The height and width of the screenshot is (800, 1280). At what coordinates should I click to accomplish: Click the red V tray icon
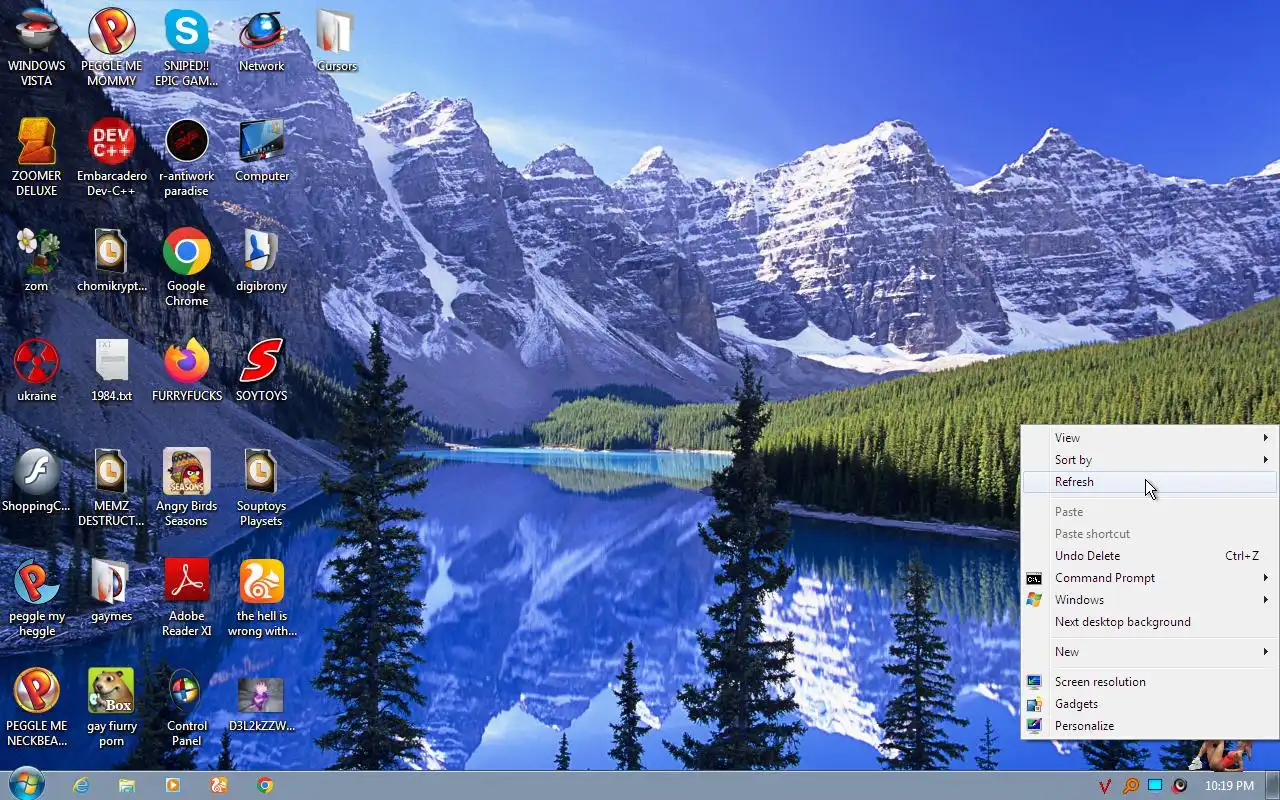coord(1105,786)
